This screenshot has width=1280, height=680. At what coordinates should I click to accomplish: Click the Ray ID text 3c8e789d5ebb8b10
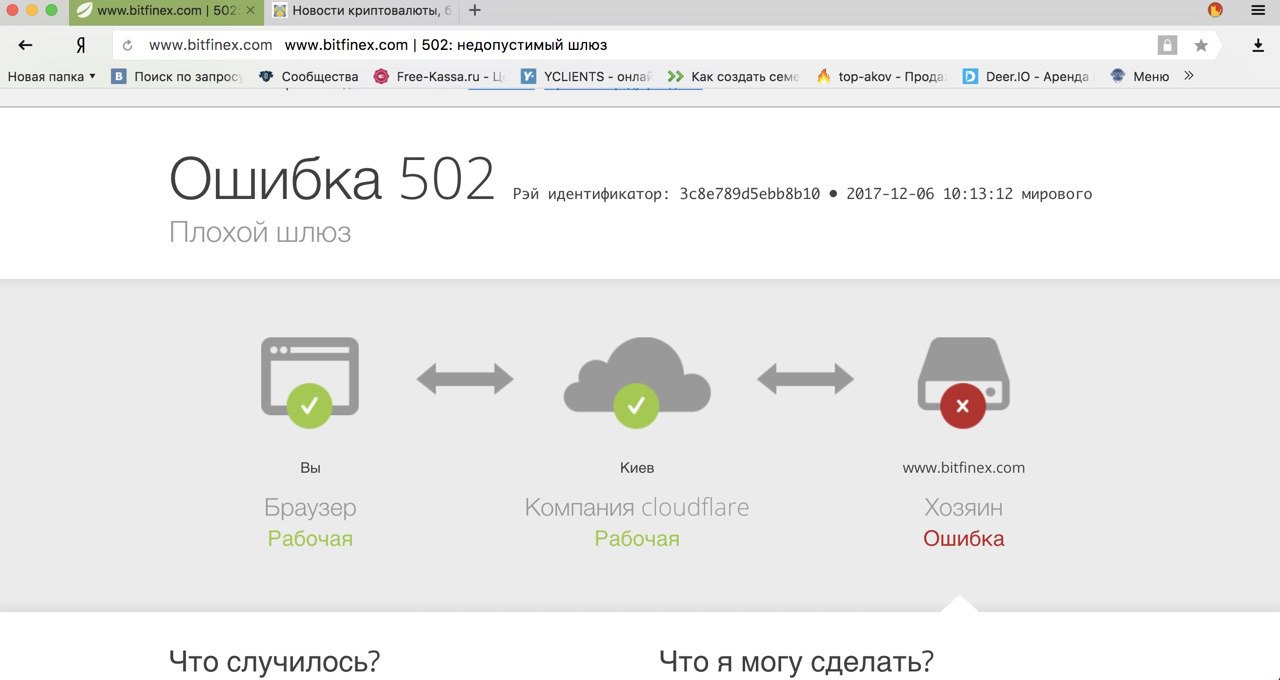coord(749,194)
